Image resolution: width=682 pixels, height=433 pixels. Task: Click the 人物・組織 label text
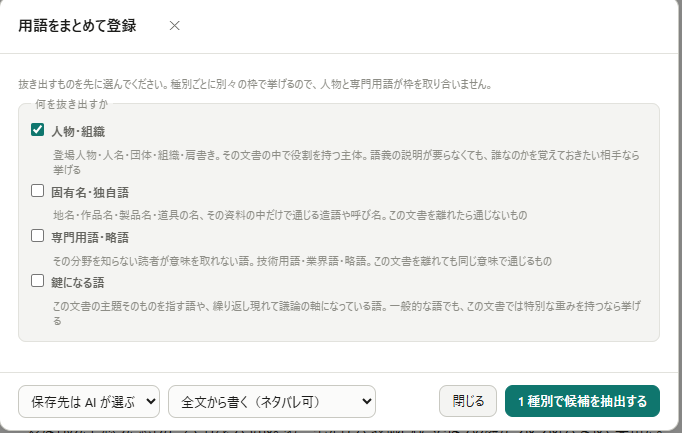click(x=78, y=132)
